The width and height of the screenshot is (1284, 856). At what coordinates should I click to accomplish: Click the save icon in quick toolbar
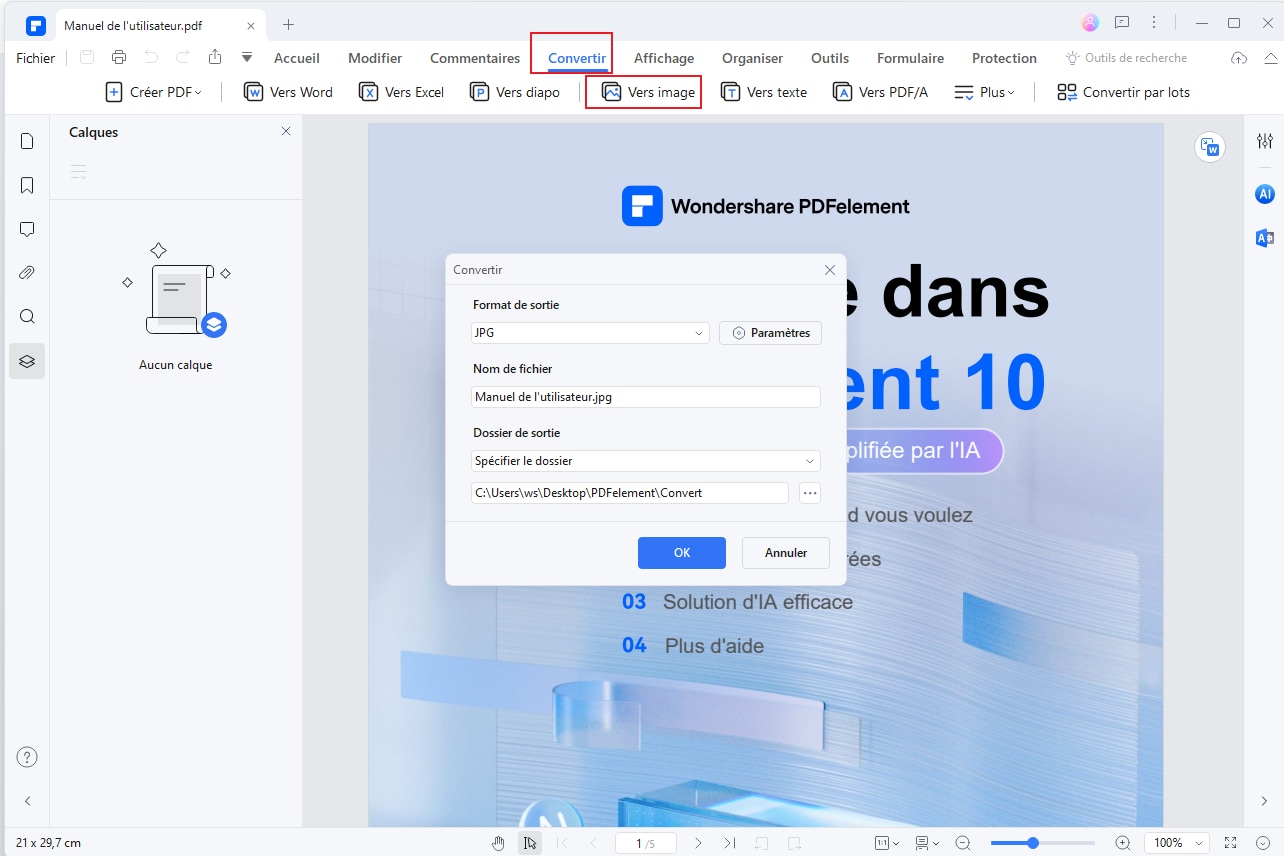(x=87, y=58)
